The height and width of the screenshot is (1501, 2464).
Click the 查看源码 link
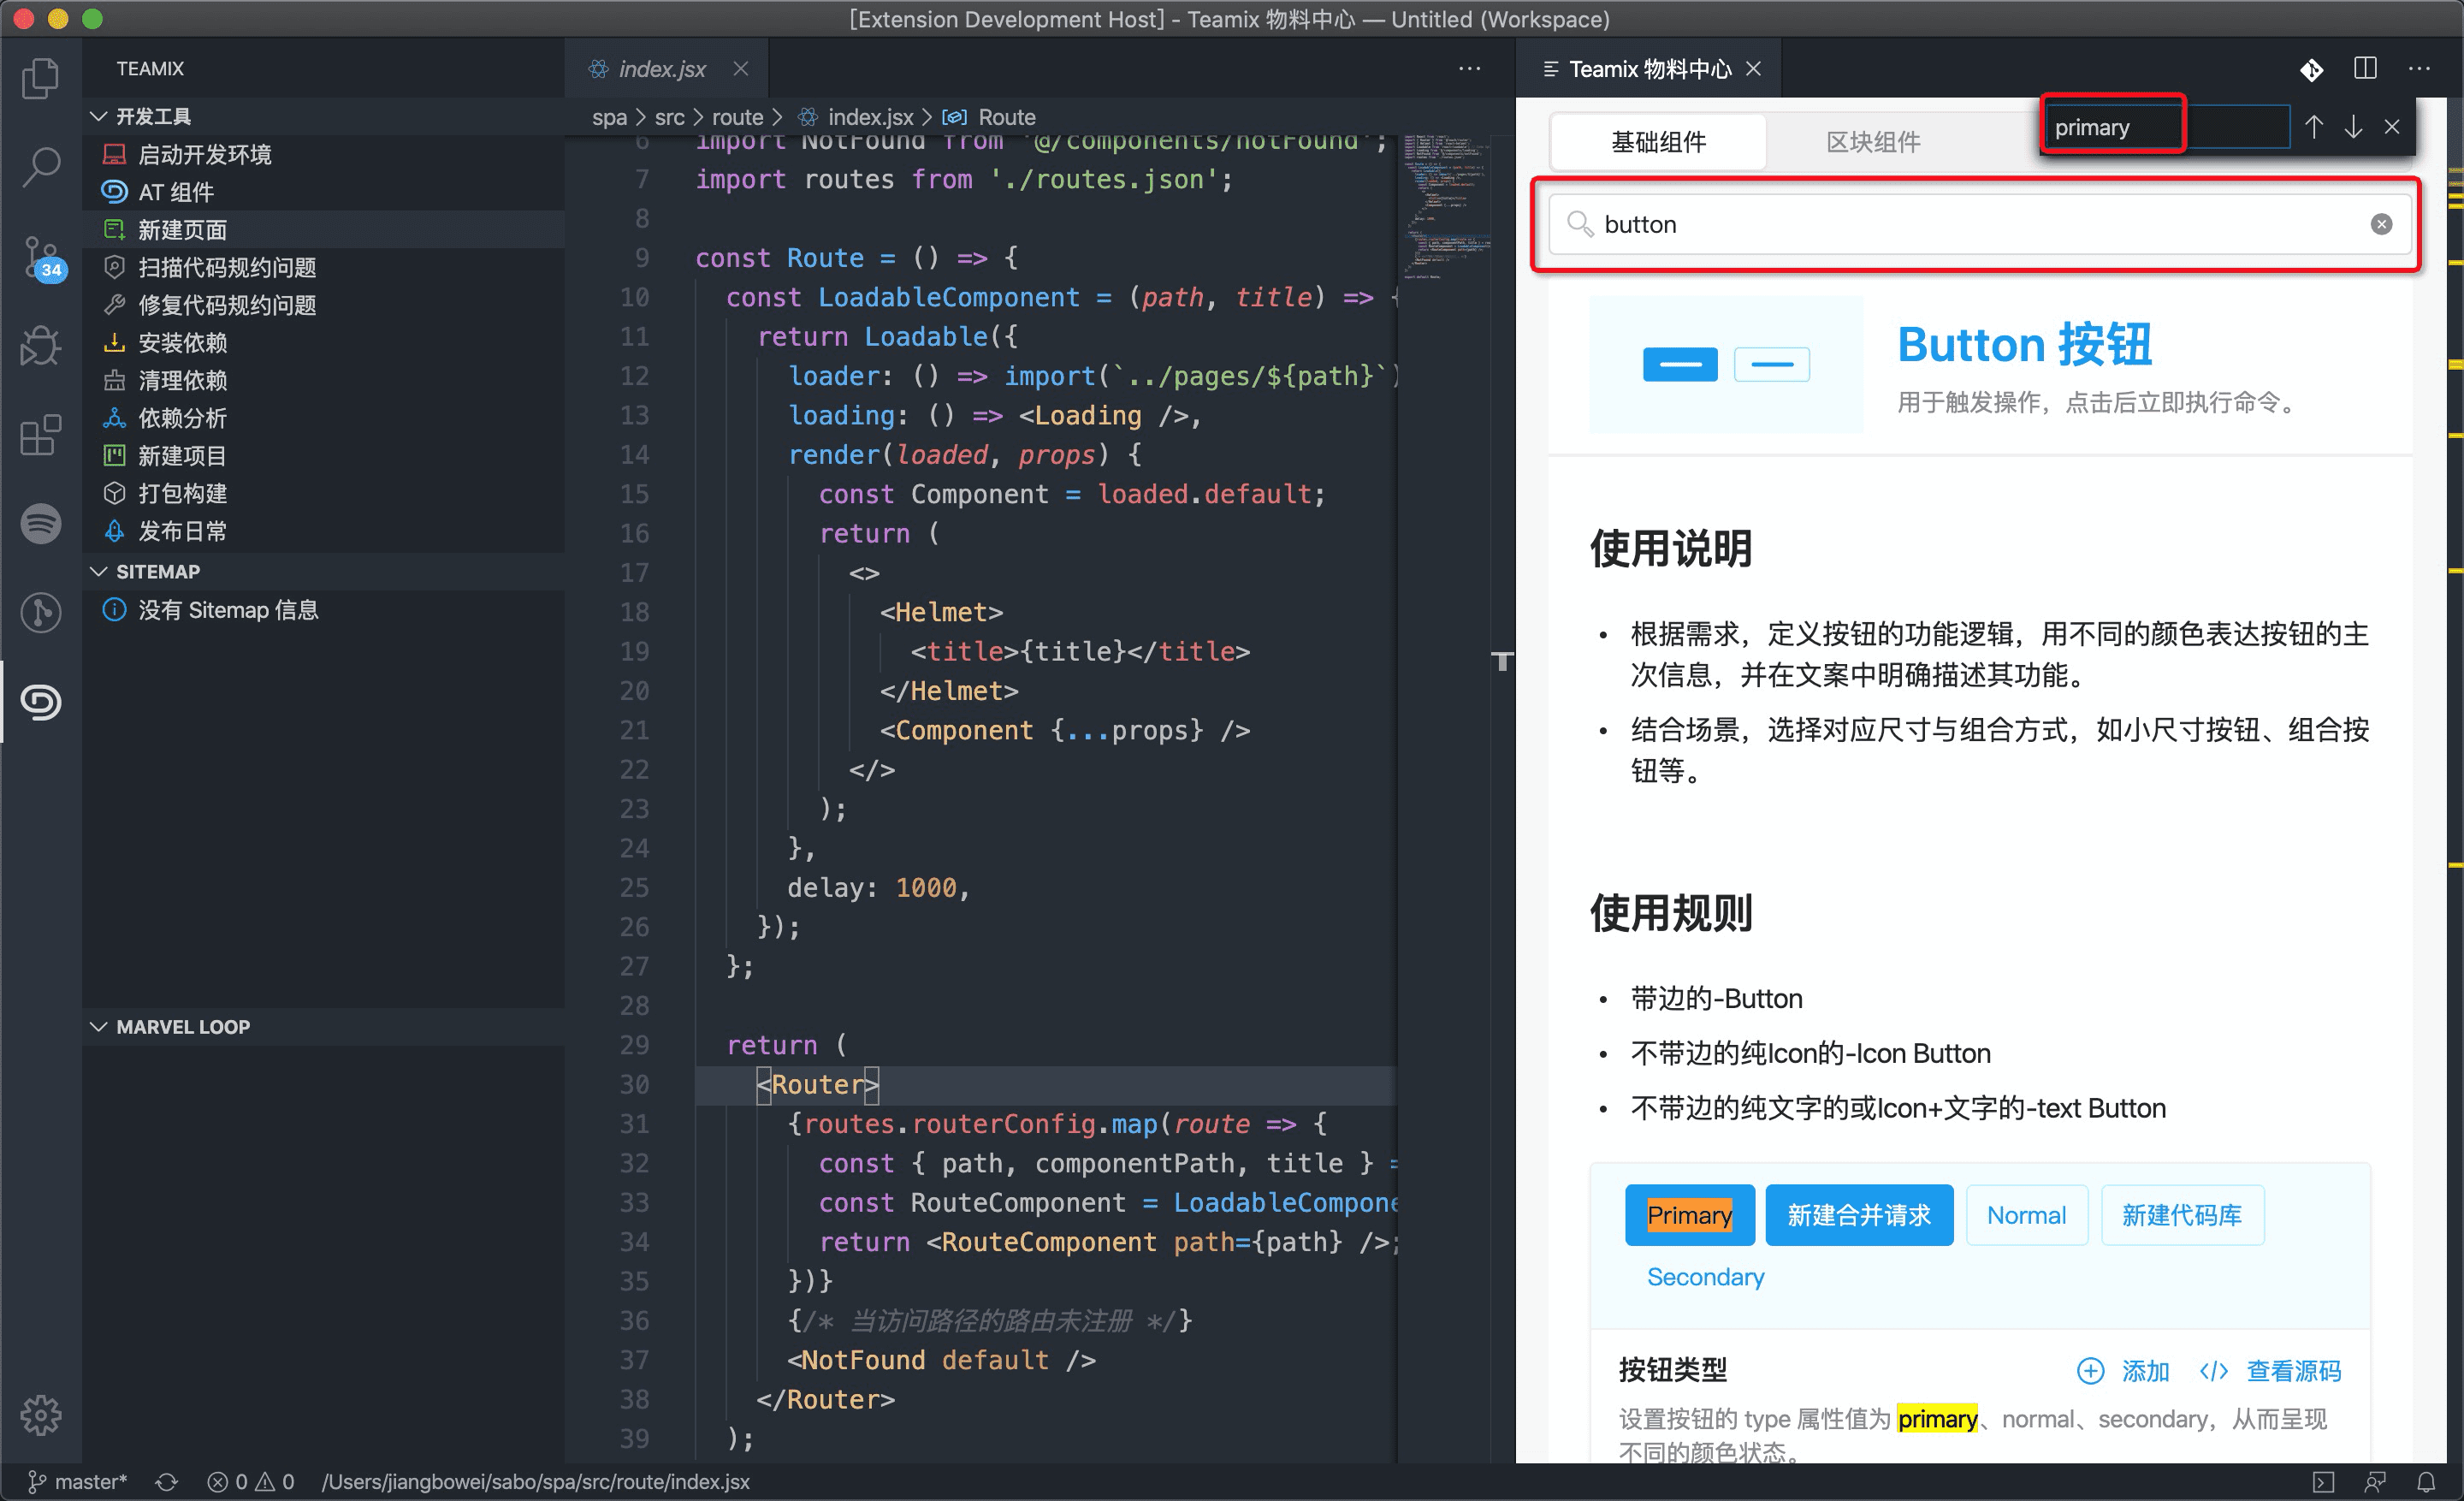pyautogui.click(x=2293, y=1370)
